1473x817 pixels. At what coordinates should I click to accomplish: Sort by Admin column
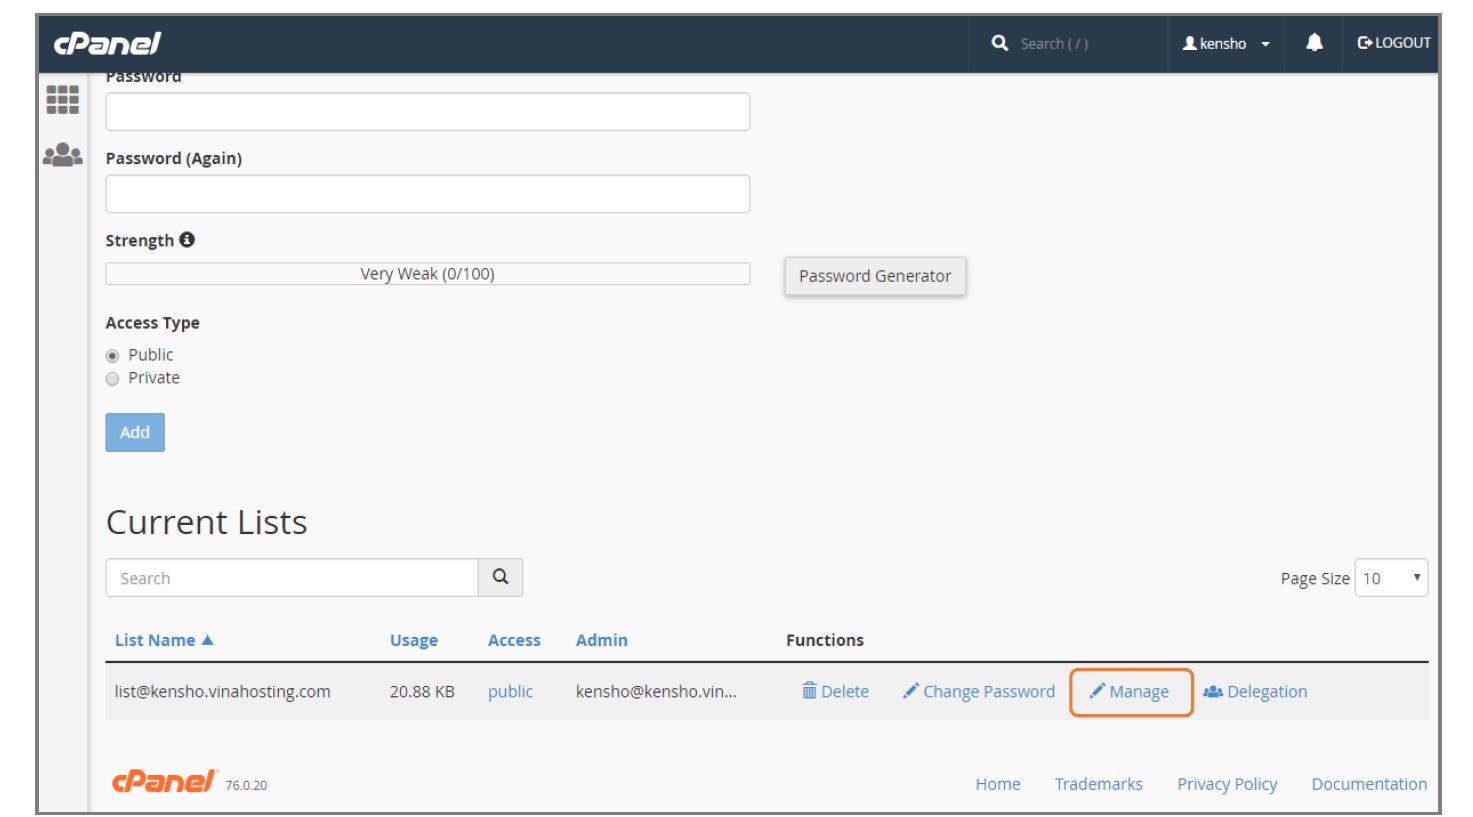click(x=602, y=640)
